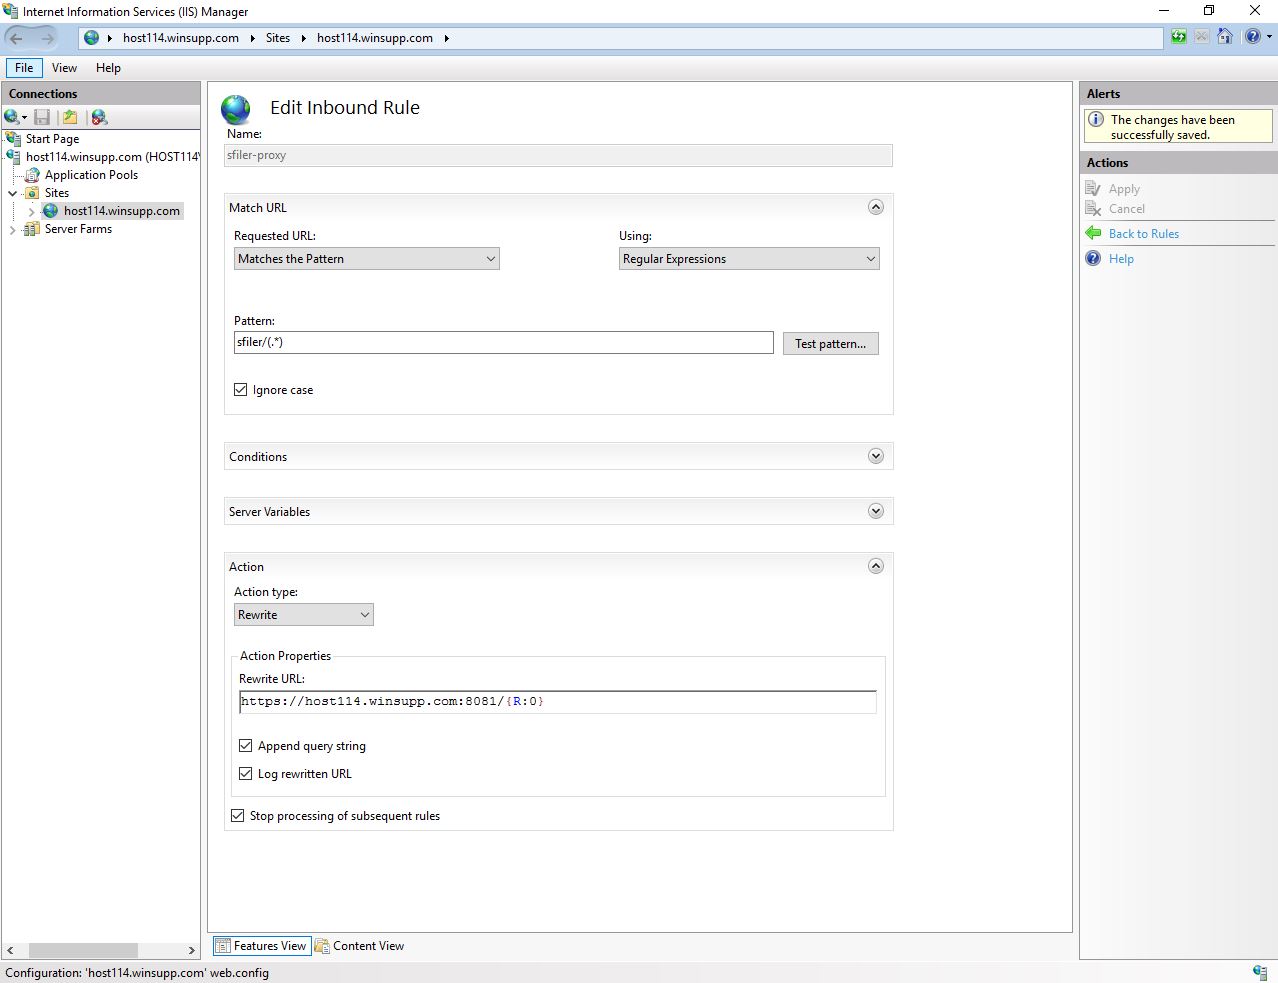This screenshot has height=983, width=1278.
Task: Collapse the Match URL section
Action: [x=876, y=207]
